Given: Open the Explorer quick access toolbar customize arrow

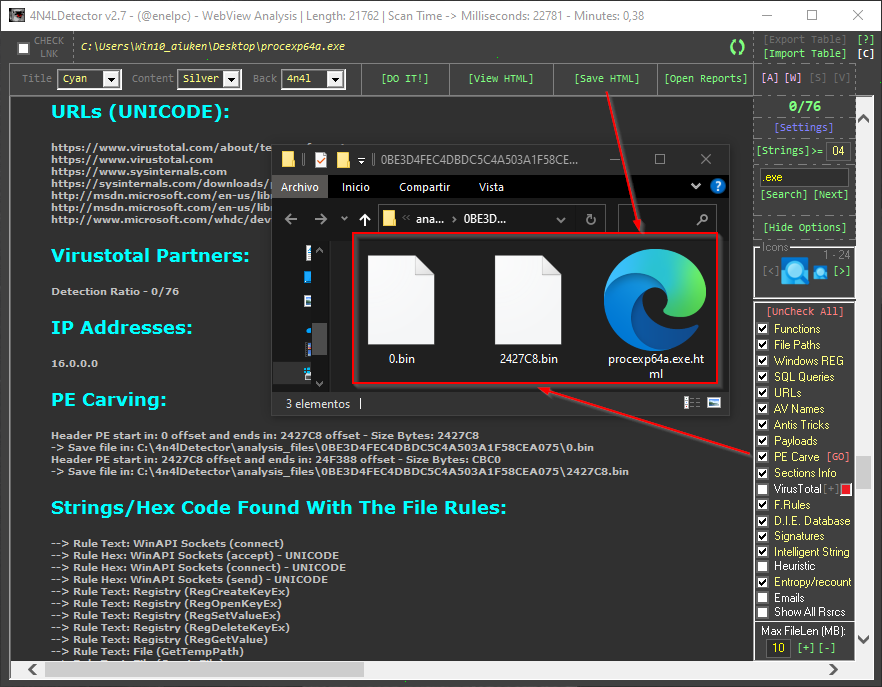Looking at the screenshot, I should tap(362, 161).
